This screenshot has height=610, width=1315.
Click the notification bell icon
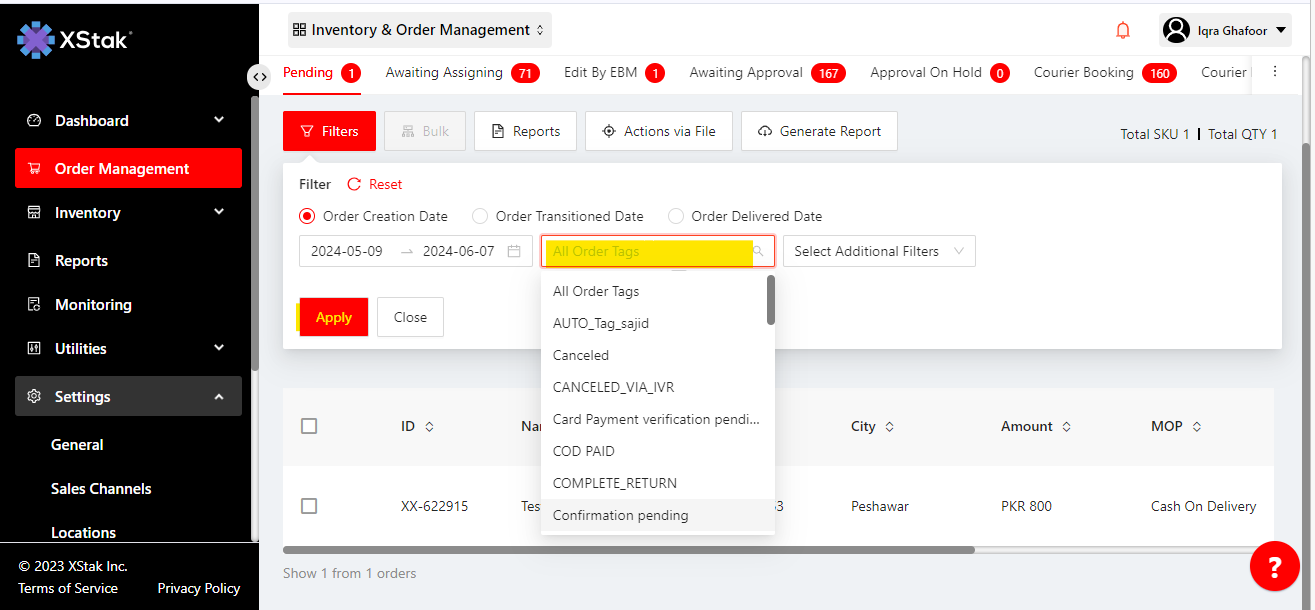(1123, 30)
